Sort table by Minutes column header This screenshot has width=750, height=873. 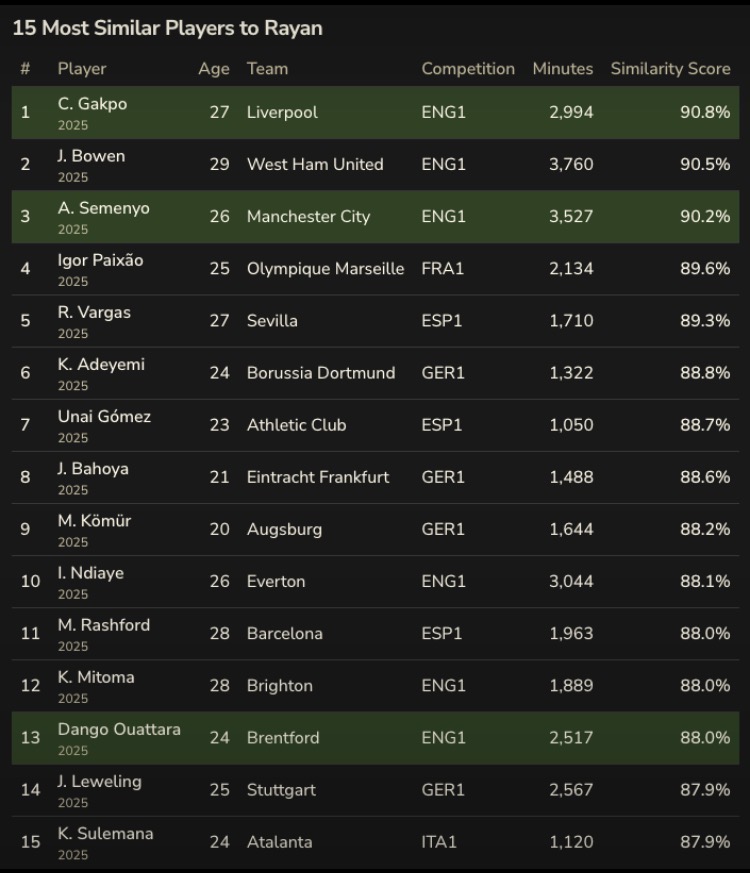[x=563, y=68]
